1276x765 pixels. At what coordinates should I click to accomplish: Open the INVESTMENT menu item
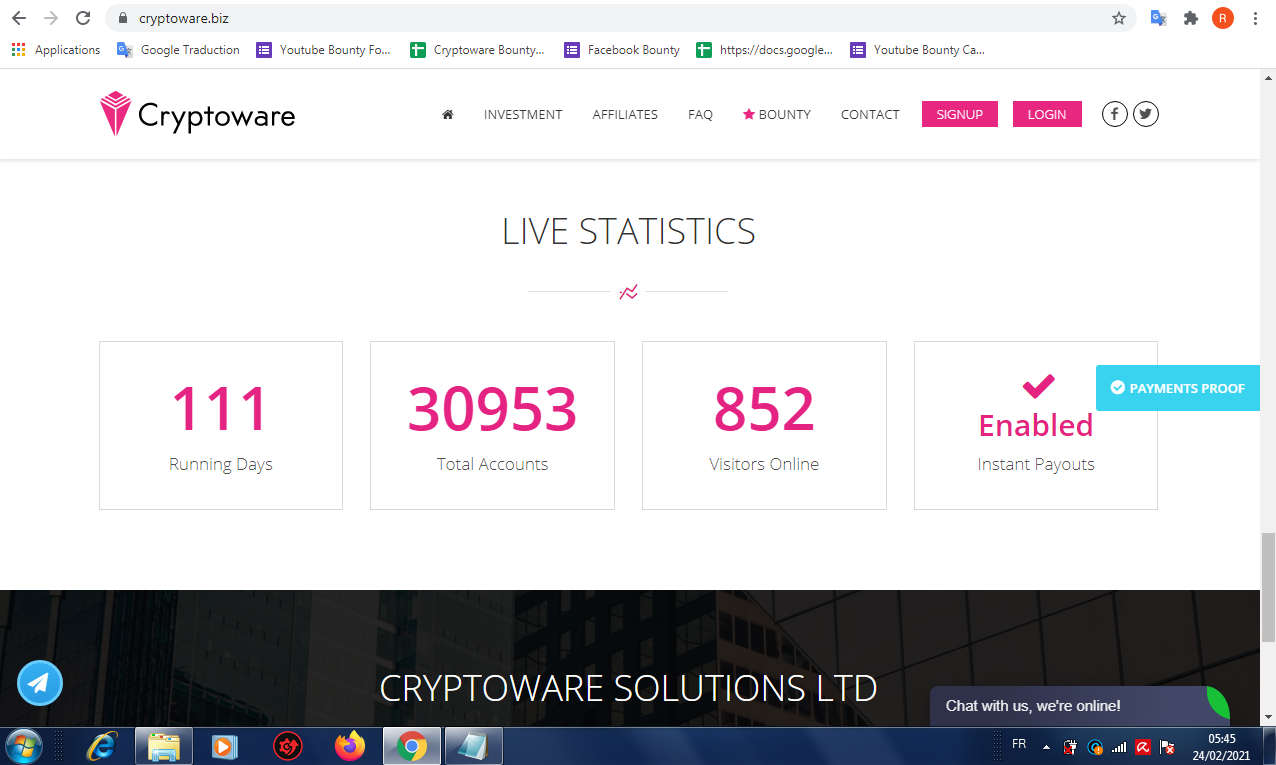pyautogui.click(x=523, y=114)
